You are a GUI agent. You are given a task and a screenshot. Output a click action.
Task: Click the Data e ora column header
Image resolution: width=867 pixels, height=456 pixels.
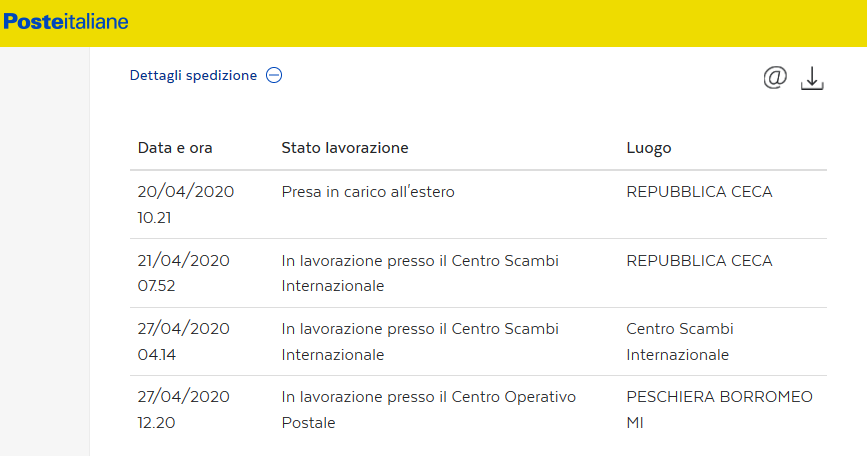(175, 148)
